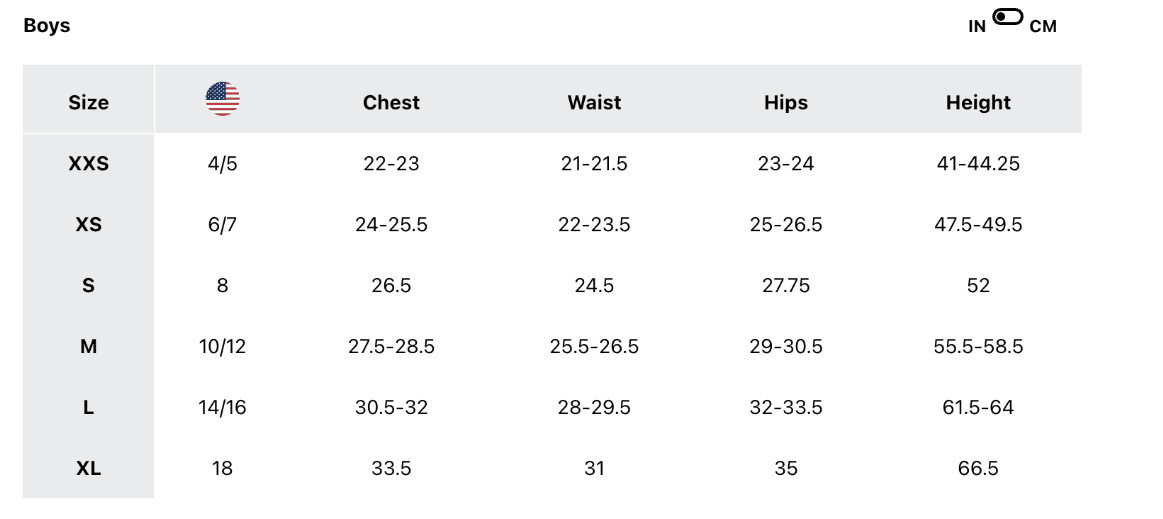
Task: Select the XS size row label
Action: [88, 225]
